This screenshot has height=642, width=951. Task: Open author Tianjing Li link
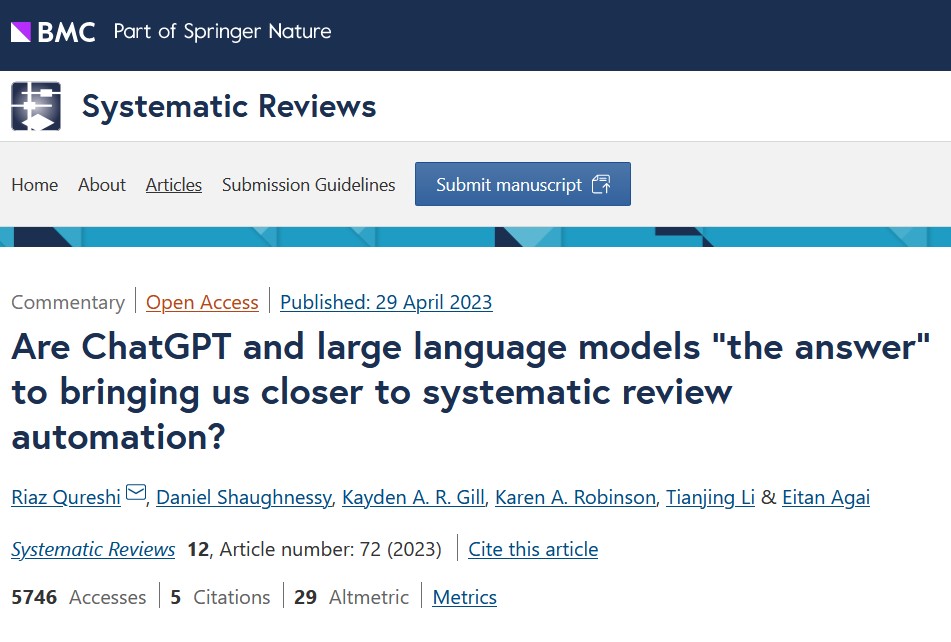[x=710, y=497]
